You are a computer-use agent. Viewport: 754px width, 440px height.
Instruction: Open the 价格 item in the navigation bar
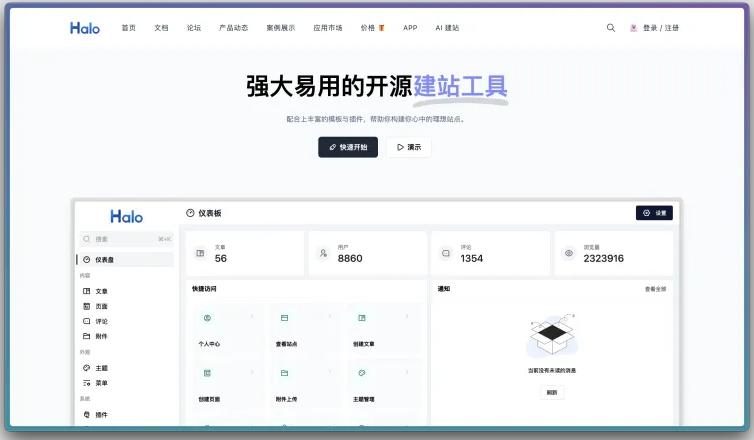(x=372, y=28)
